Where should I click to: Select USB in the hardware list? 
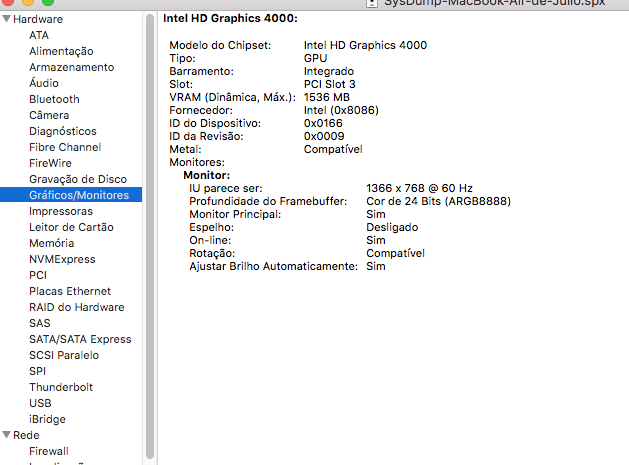click(x=40, y=403)
